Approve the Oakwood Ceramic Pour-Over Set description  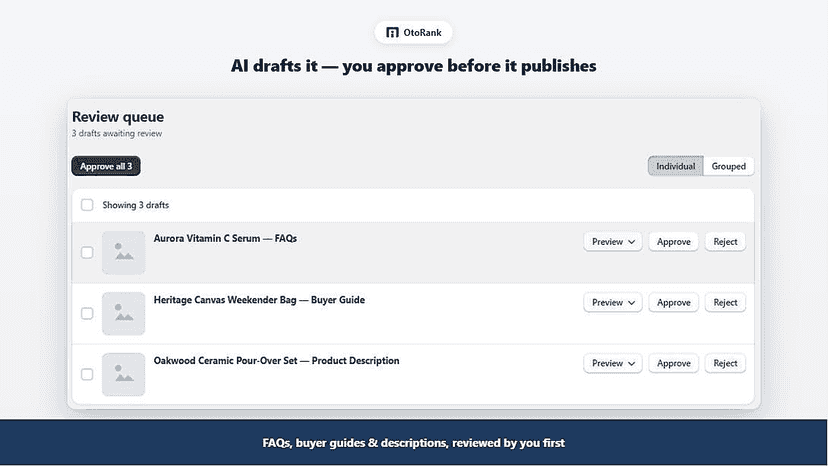click(x=673, y=363)
